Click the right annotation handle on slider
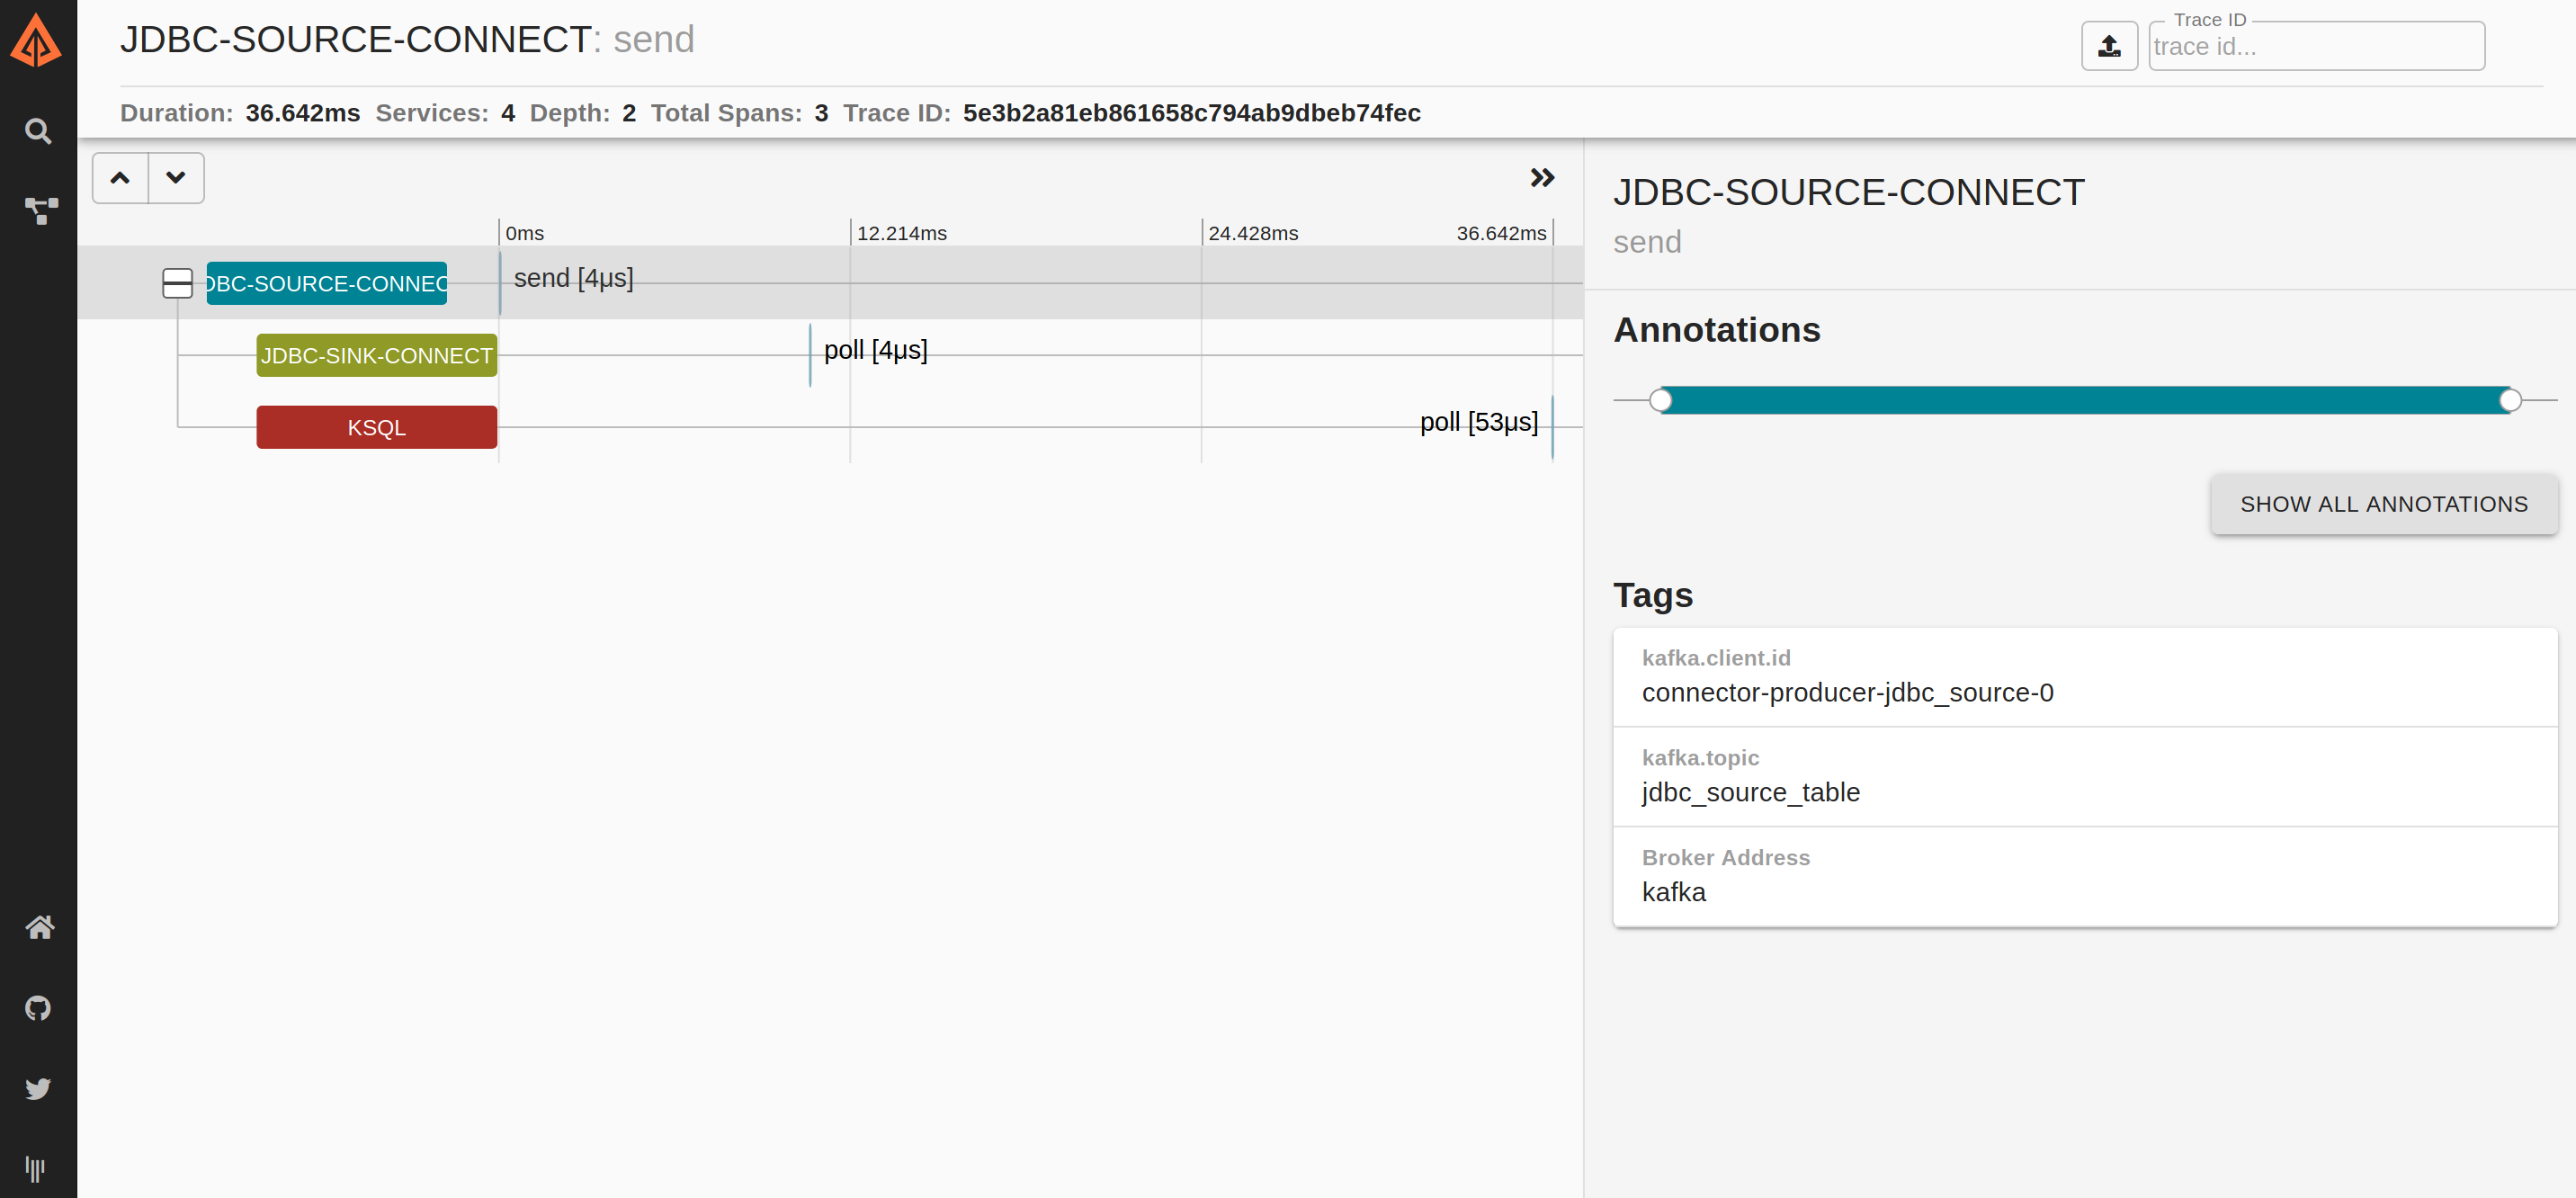Screen dimensions: 2576x1198 click(x=2509, y=400)
